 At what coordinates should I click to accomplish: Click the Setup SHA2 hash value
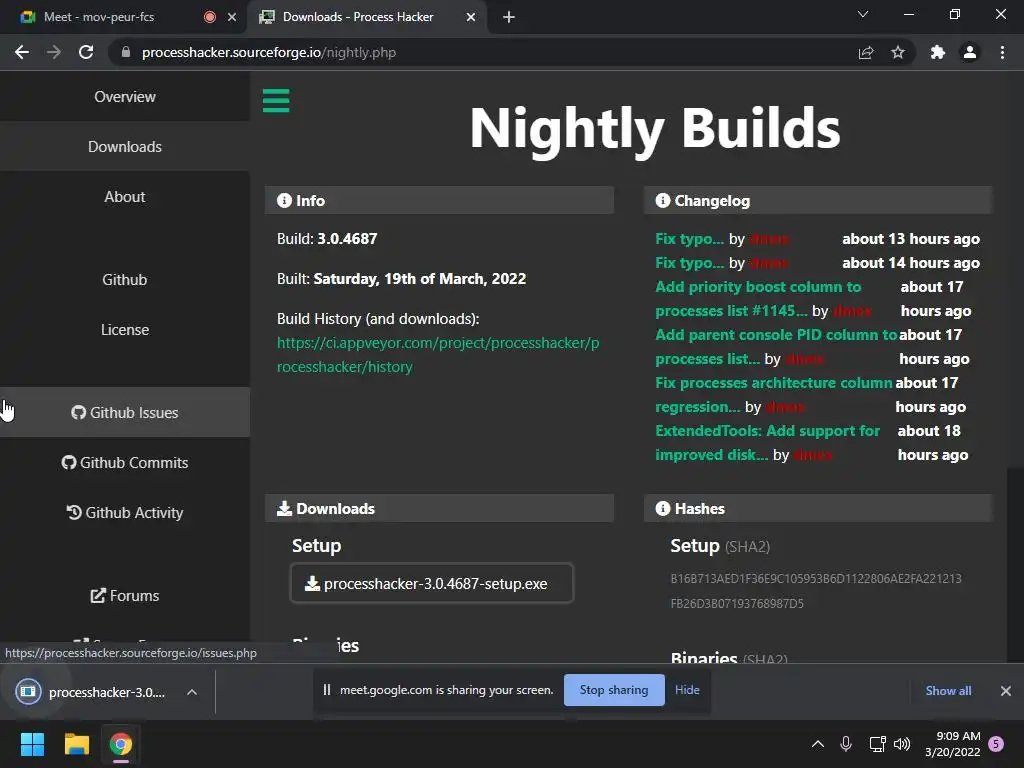pyautogui.click(x=816, y=591)
